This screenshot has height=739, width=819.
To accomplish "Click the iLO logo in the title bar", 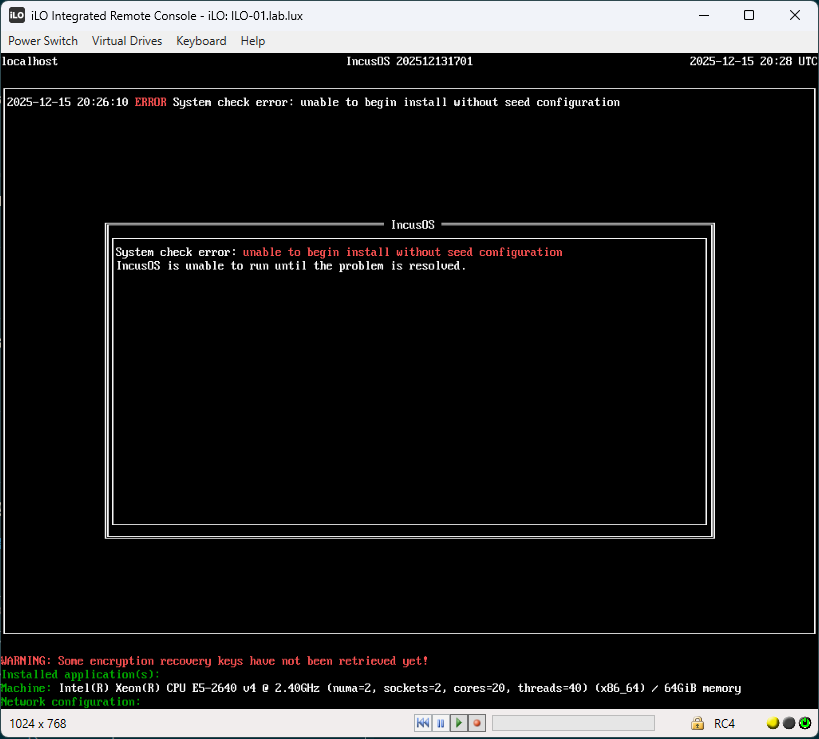I will (16, 15).
